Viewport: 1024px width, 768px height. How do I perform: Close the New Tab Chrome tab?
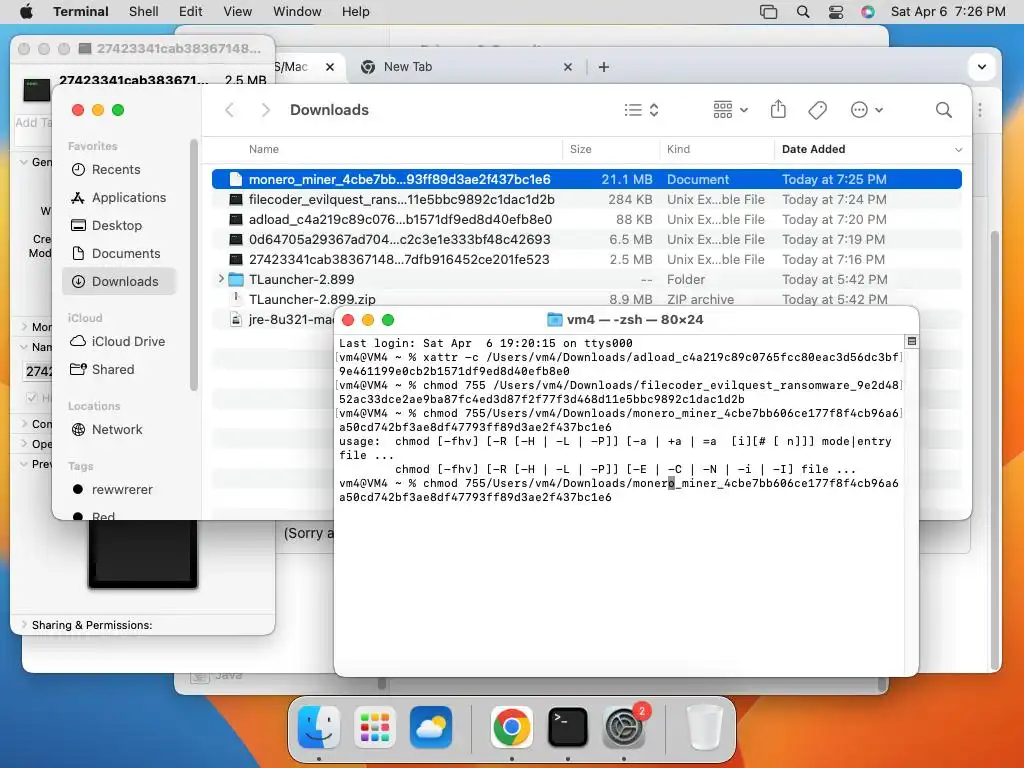pos(568,67)
